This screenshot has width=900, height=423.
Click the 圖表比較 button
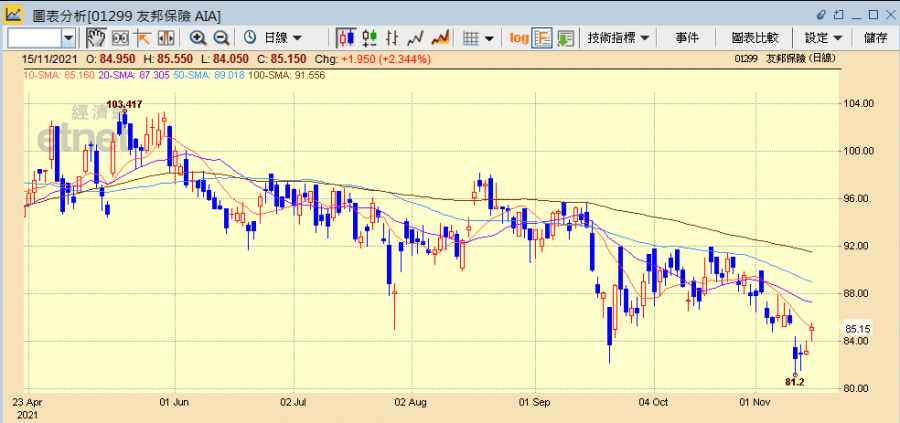tap(755, 37)
